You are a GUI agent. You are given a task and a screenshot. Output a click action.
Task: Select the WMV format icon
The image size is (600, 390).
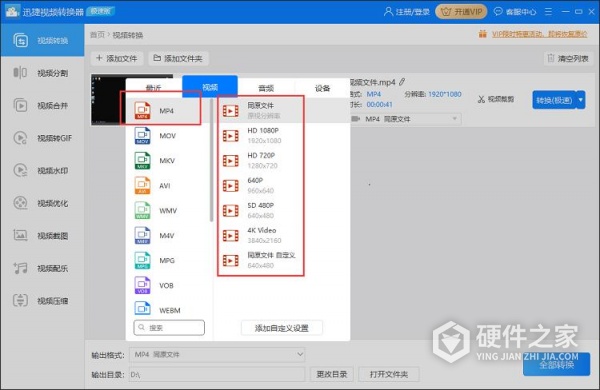(x=142, y=211)
